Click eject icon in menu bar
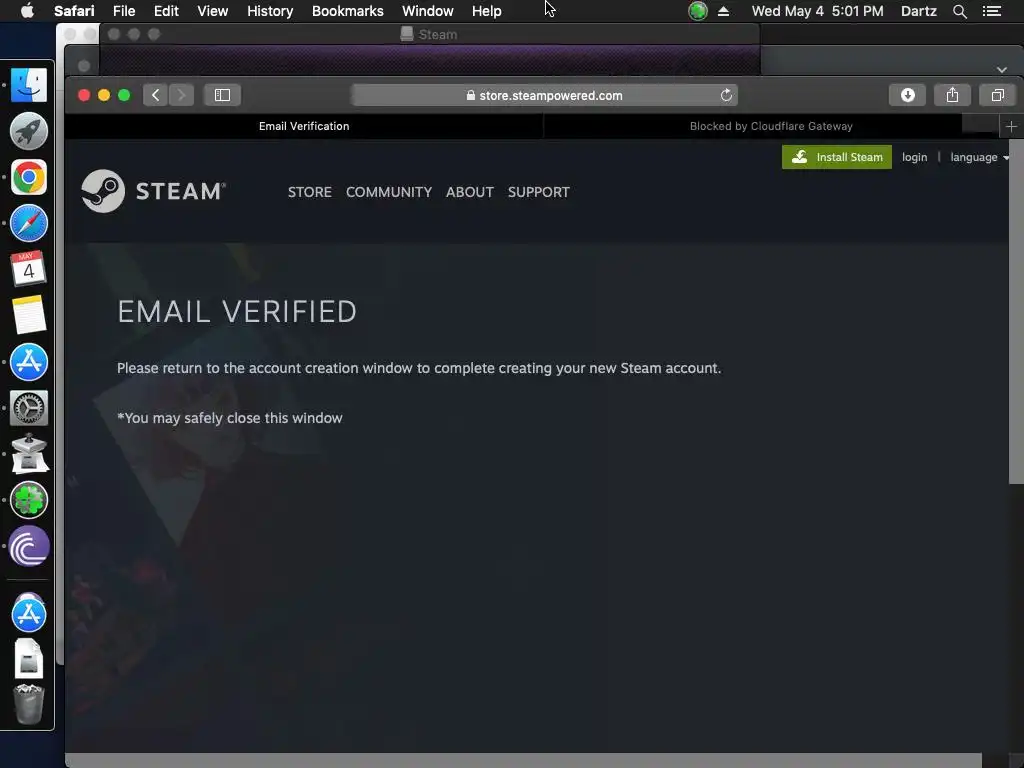Screen dimensions: 1024x768 [x=724, y=11]
